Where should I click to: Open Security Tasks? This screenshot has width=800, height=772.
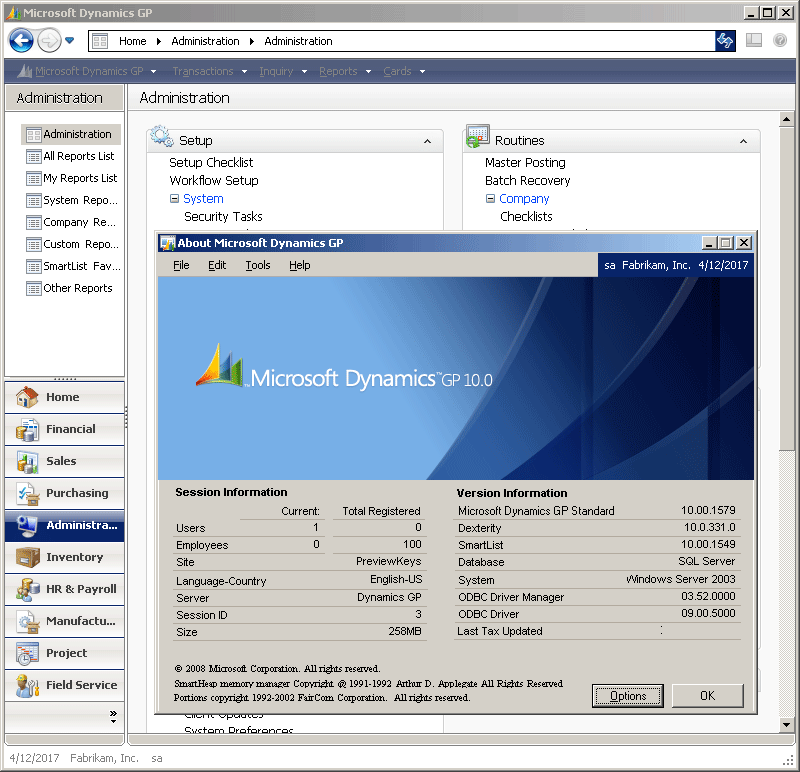(223, 217)
